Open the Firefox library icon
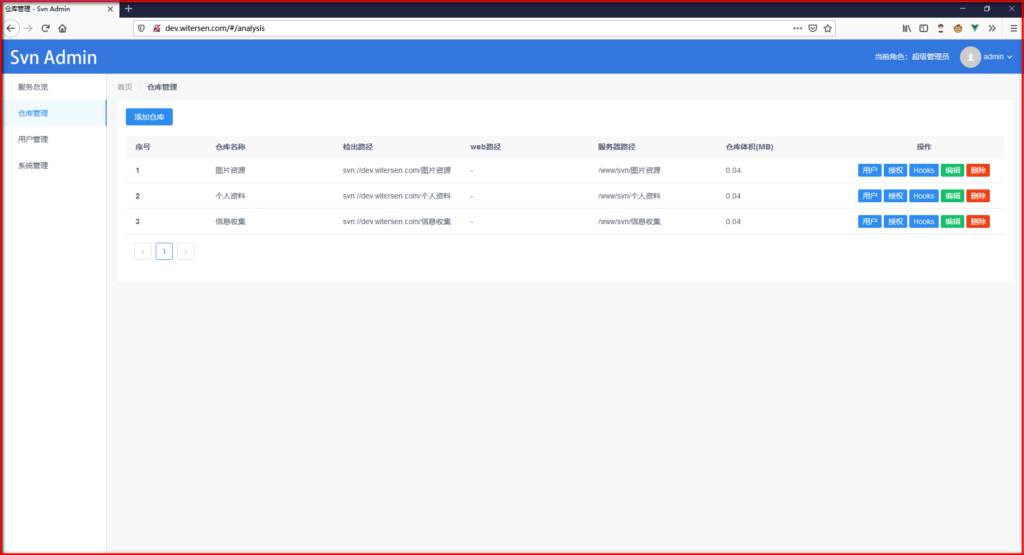 pos(907,28)
